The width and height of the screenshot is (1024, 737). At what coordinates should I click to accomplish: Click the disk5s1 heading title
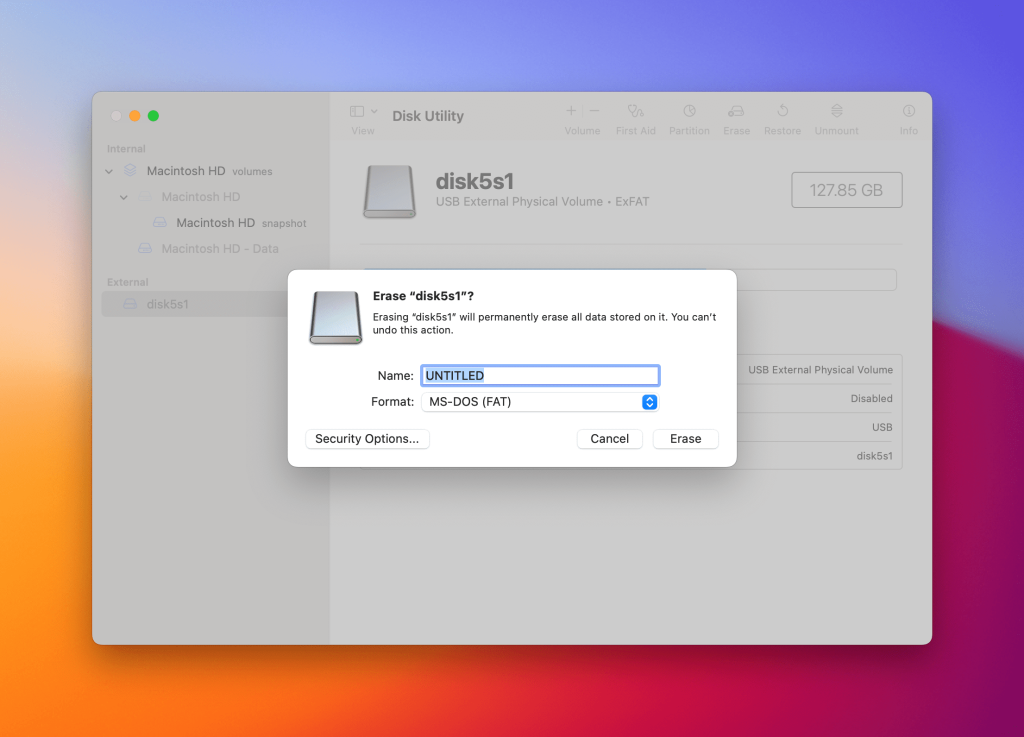point(475,181)
